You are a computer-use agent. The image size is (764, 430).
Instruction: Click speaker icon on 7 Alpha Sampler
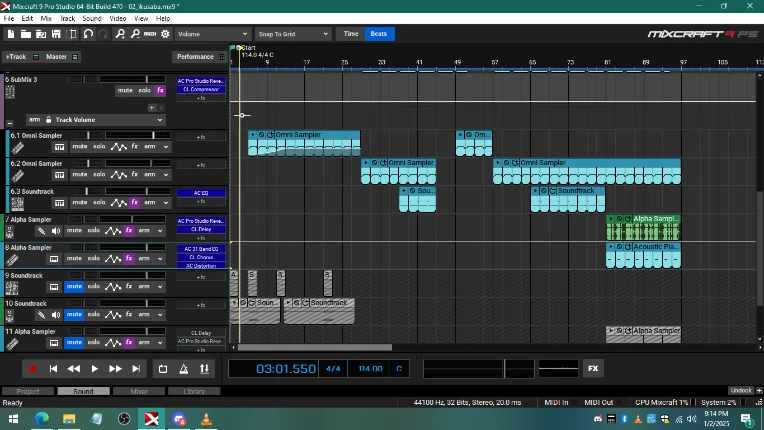[x=56, y=231]
